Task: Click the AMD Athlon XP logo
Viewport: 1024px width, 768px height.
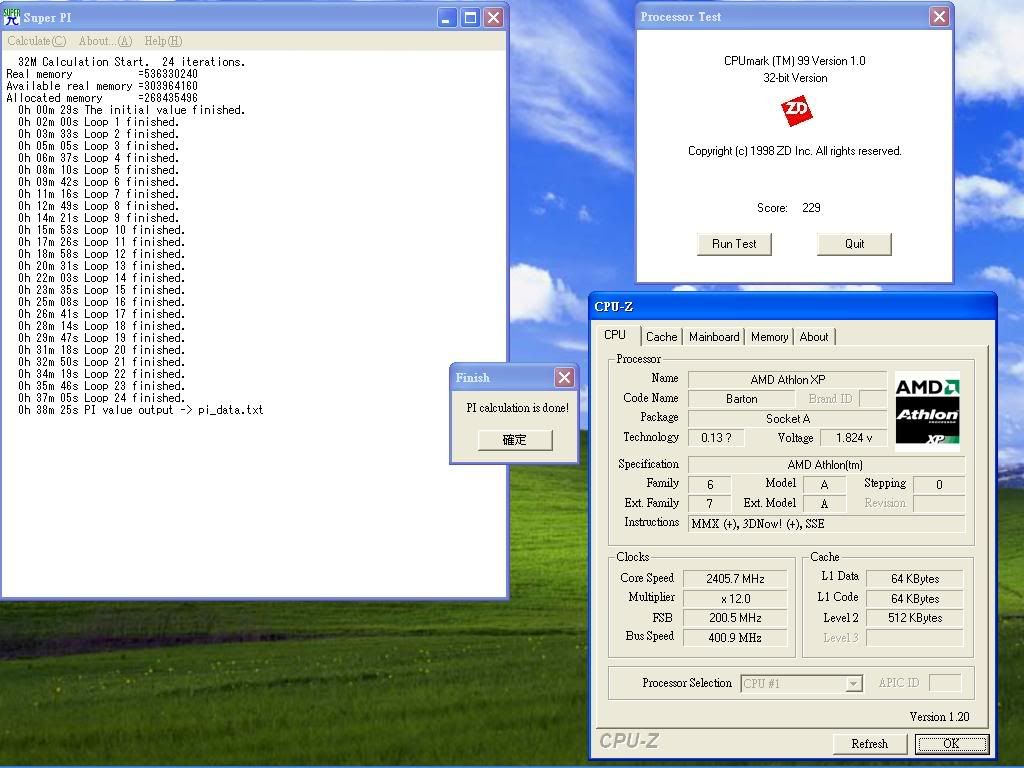Action: (926, 410)
